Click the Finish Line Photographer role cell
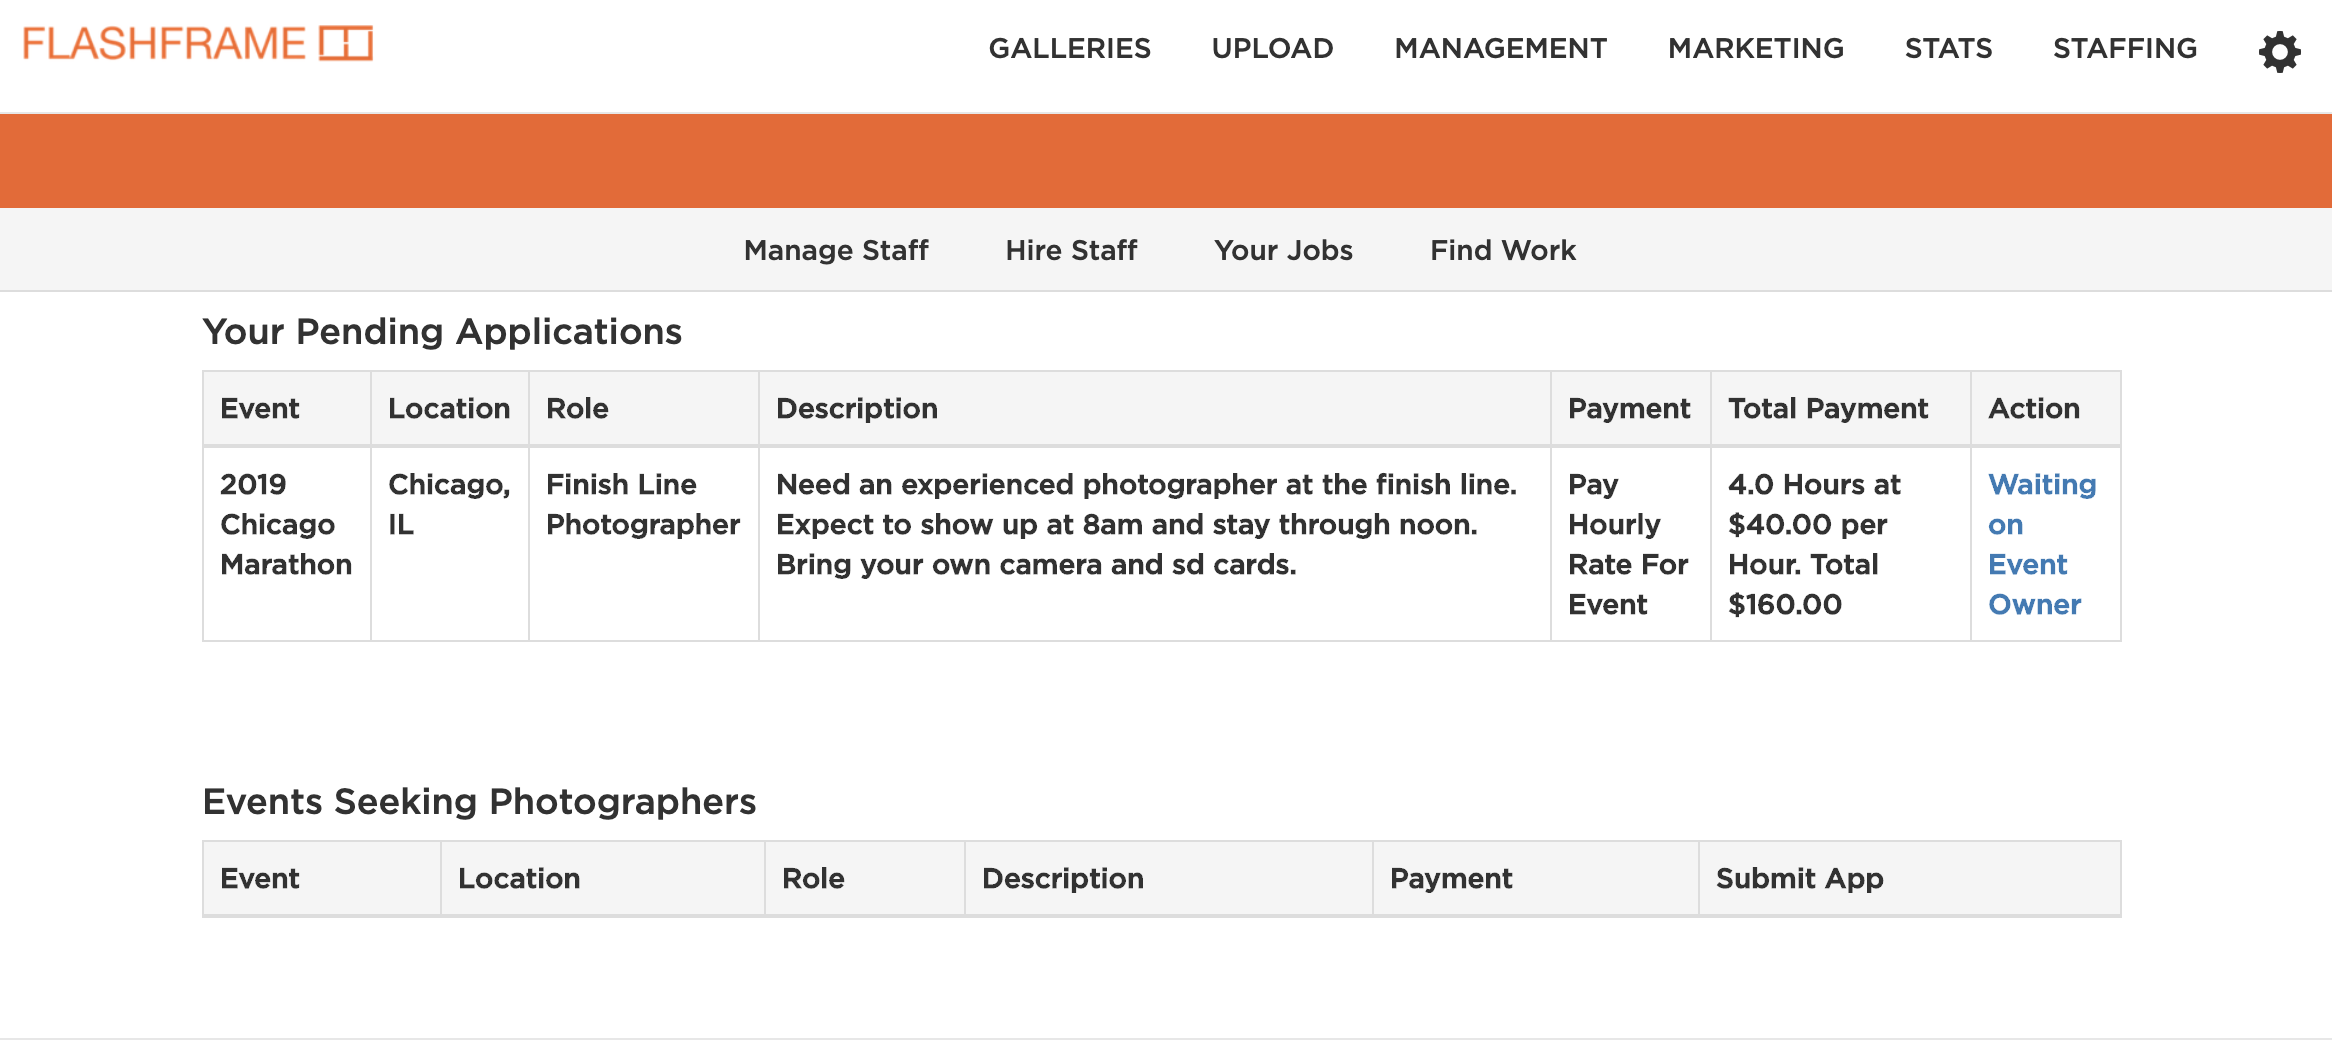Image resolution: width=2332 pixels, height=1040 pixels. coord(642,504)
